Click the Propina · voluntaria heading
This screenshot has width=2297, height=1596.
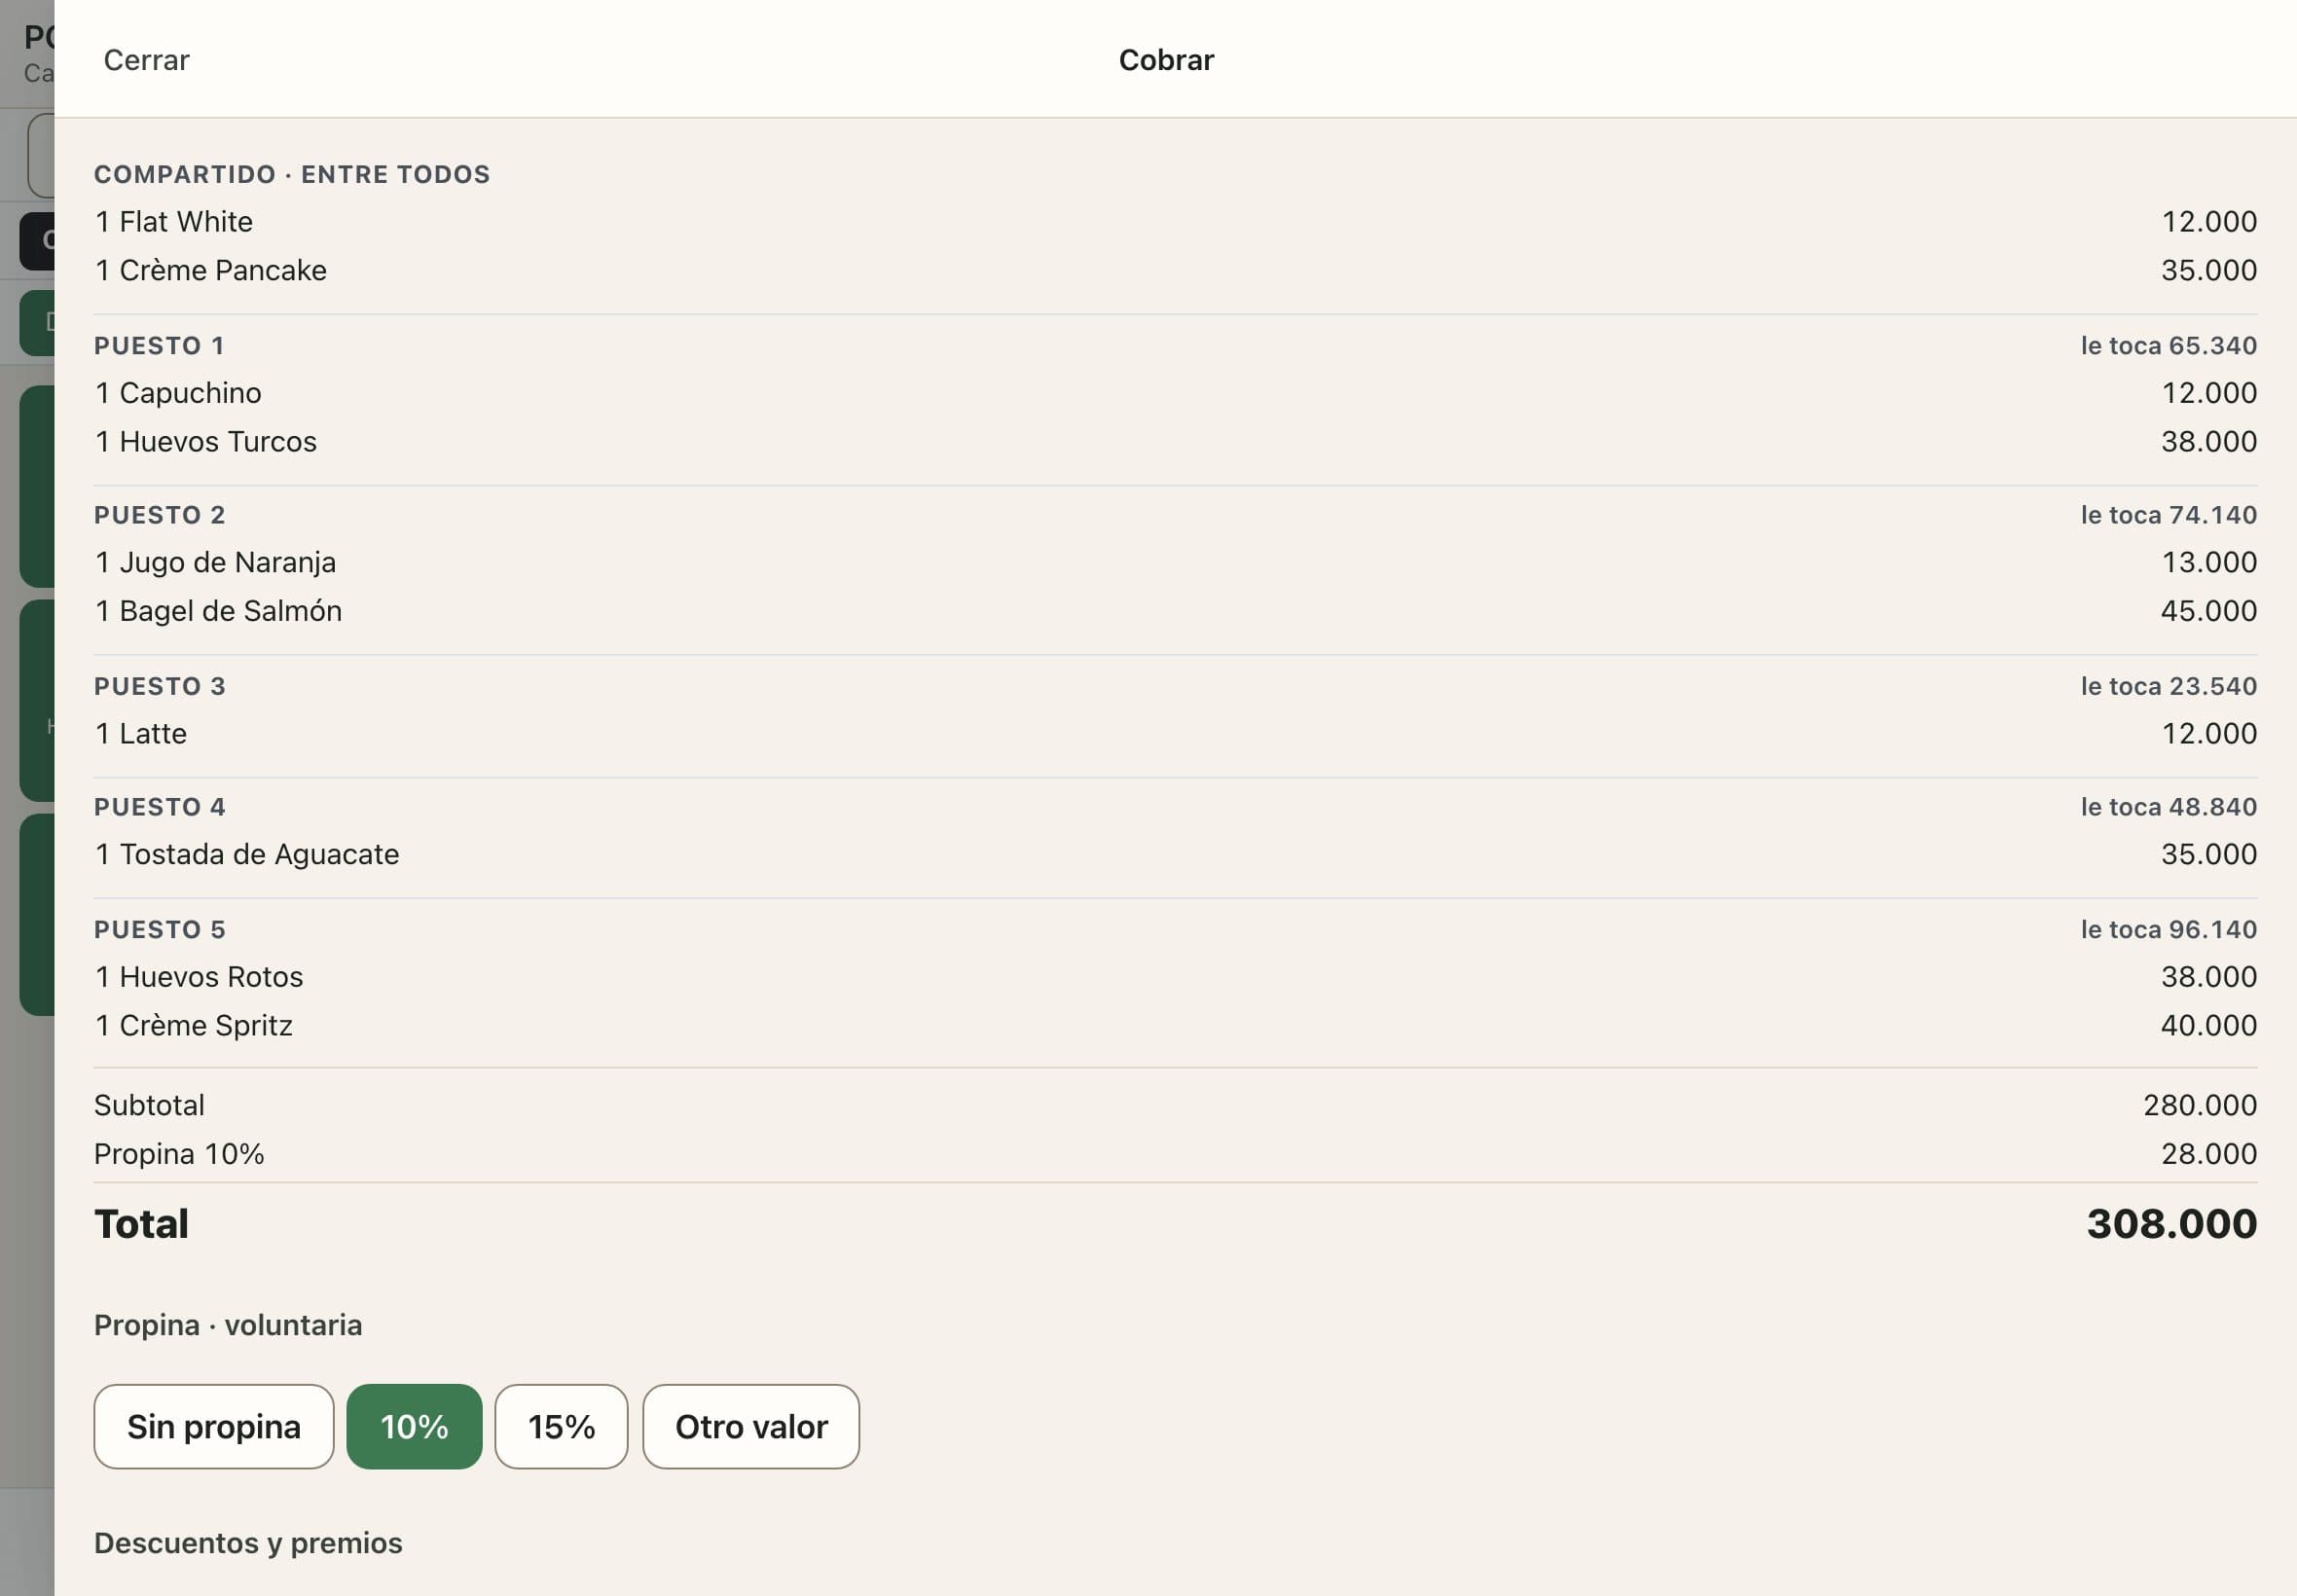click(228, 1325)
